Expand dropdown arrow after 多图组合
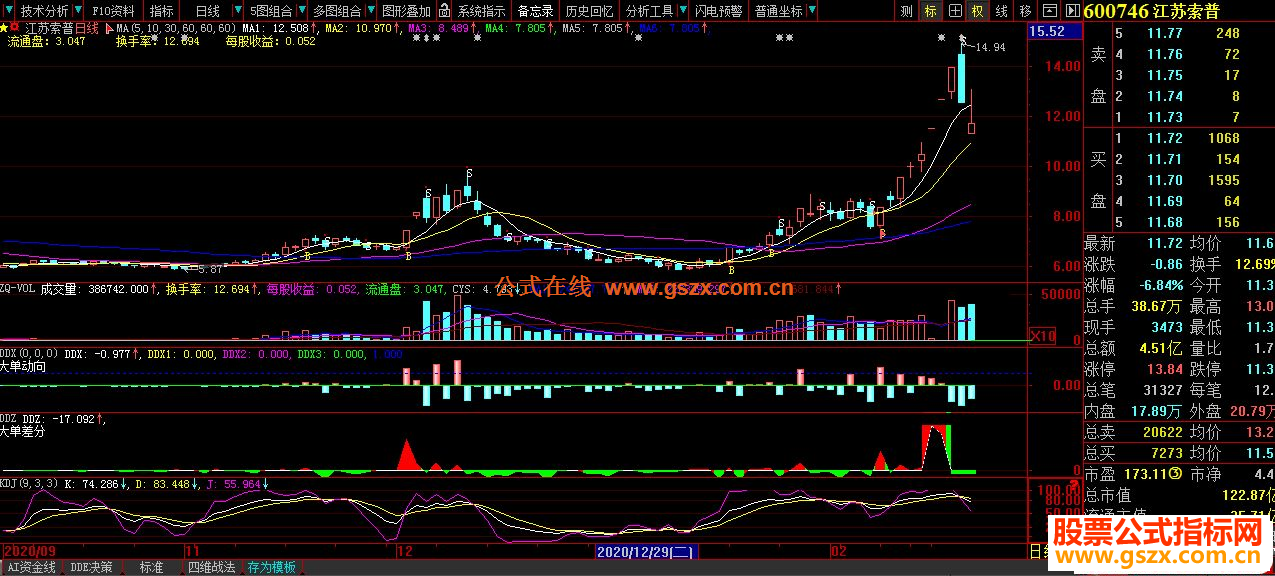 (x=370, y=10)
